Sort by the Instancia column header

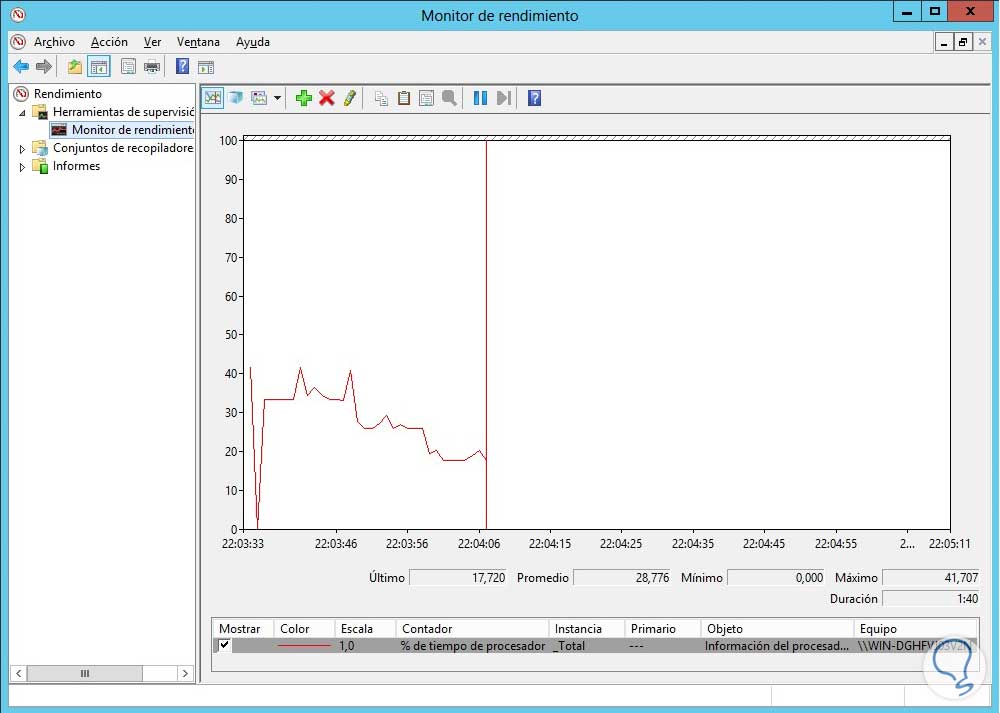pyautogui.click(x=587, y=628)
